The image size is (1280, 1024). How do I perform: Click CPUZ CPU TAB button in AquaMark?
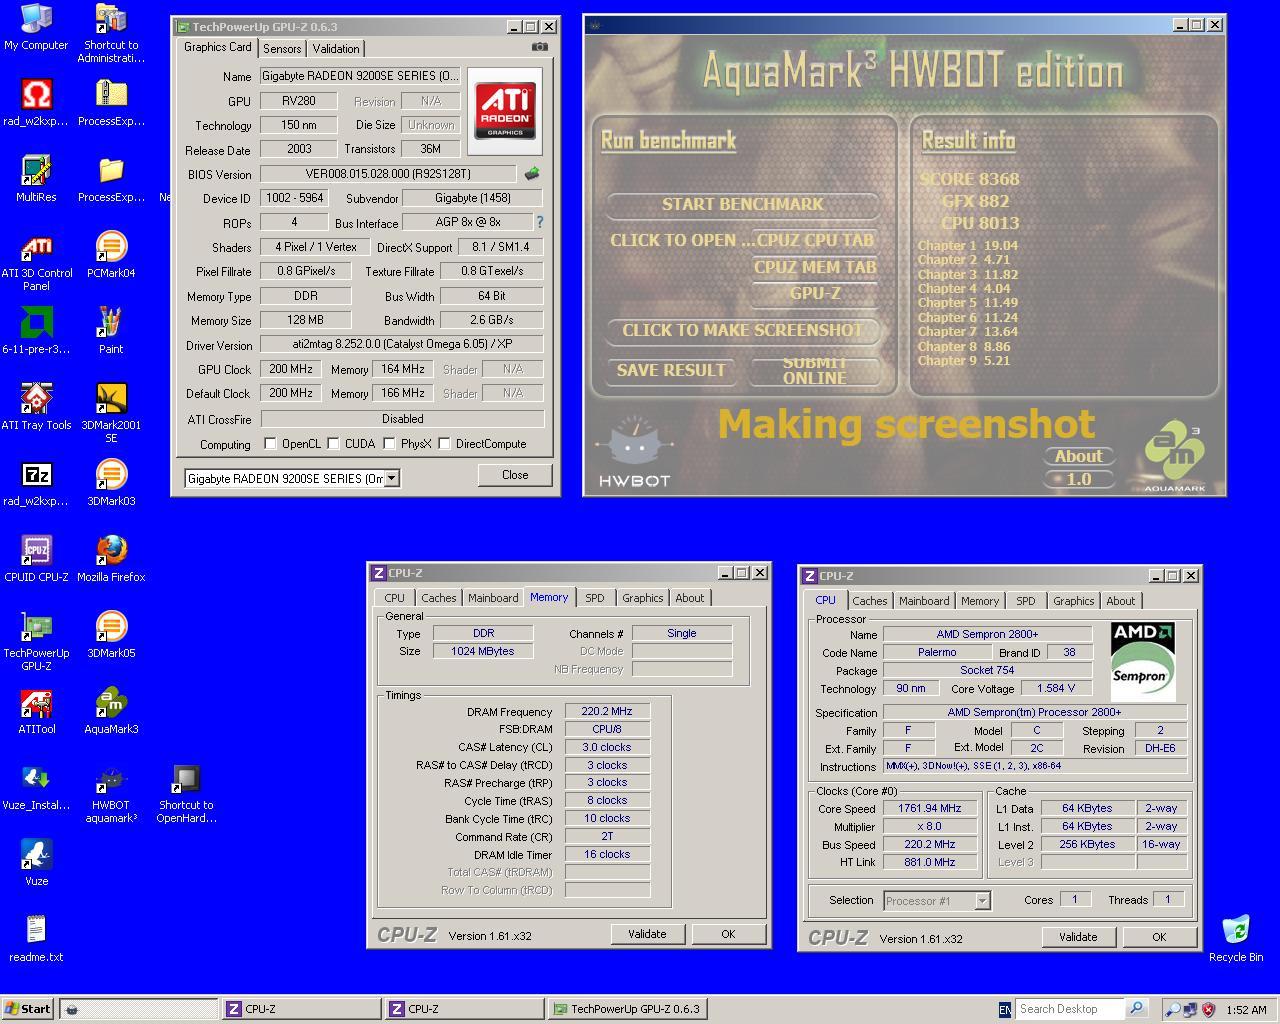click(x=815, y=240)
